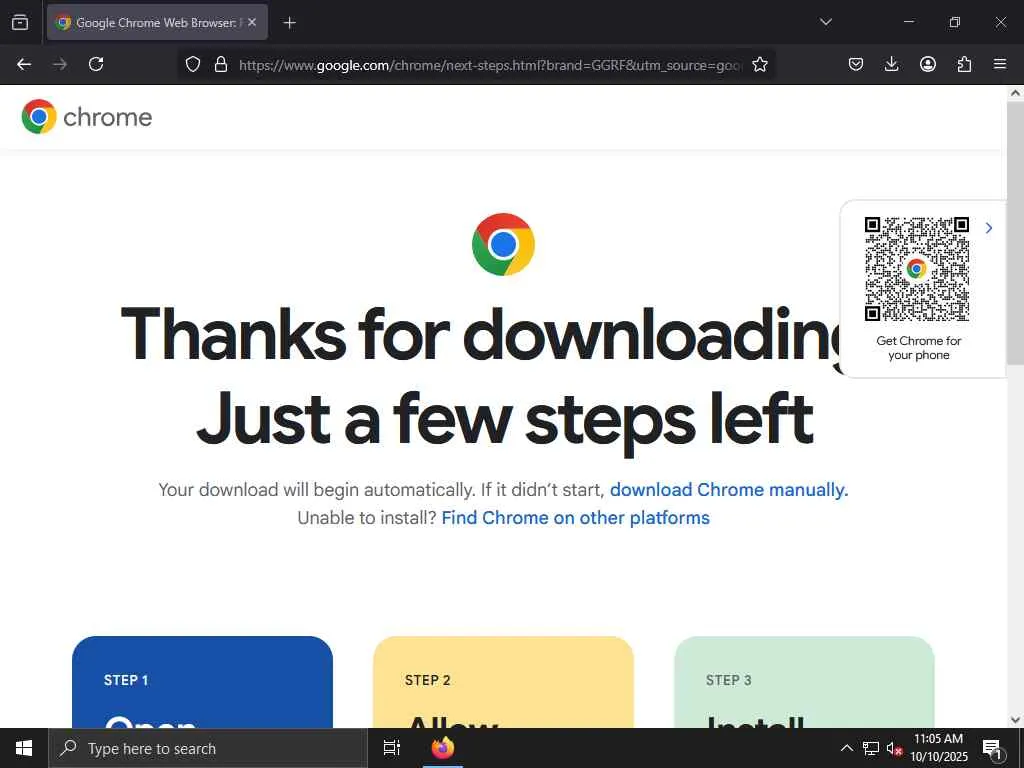Open Find Chrome on other platforms link
Screen dimensions: 1024x768
point(575,518)
